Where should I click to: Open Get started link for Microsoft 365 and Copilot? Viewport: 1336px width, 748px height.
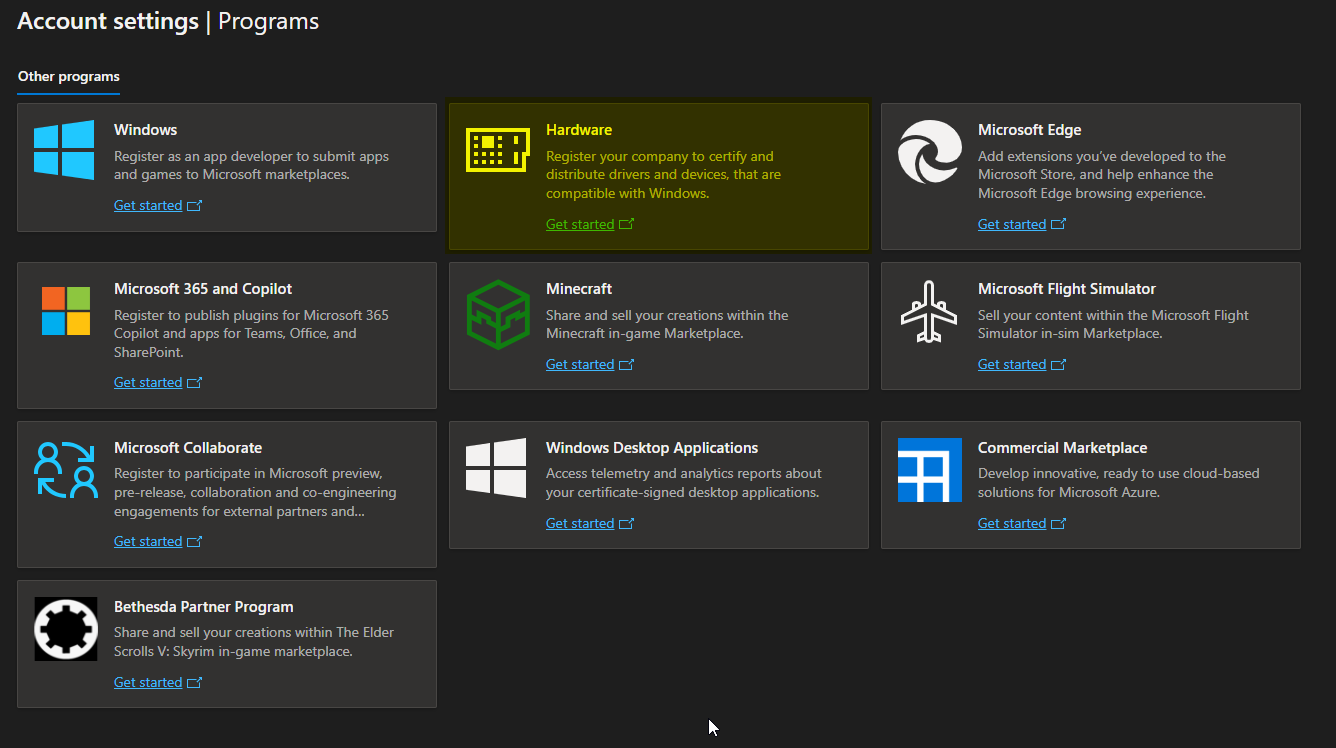[148, 383]
